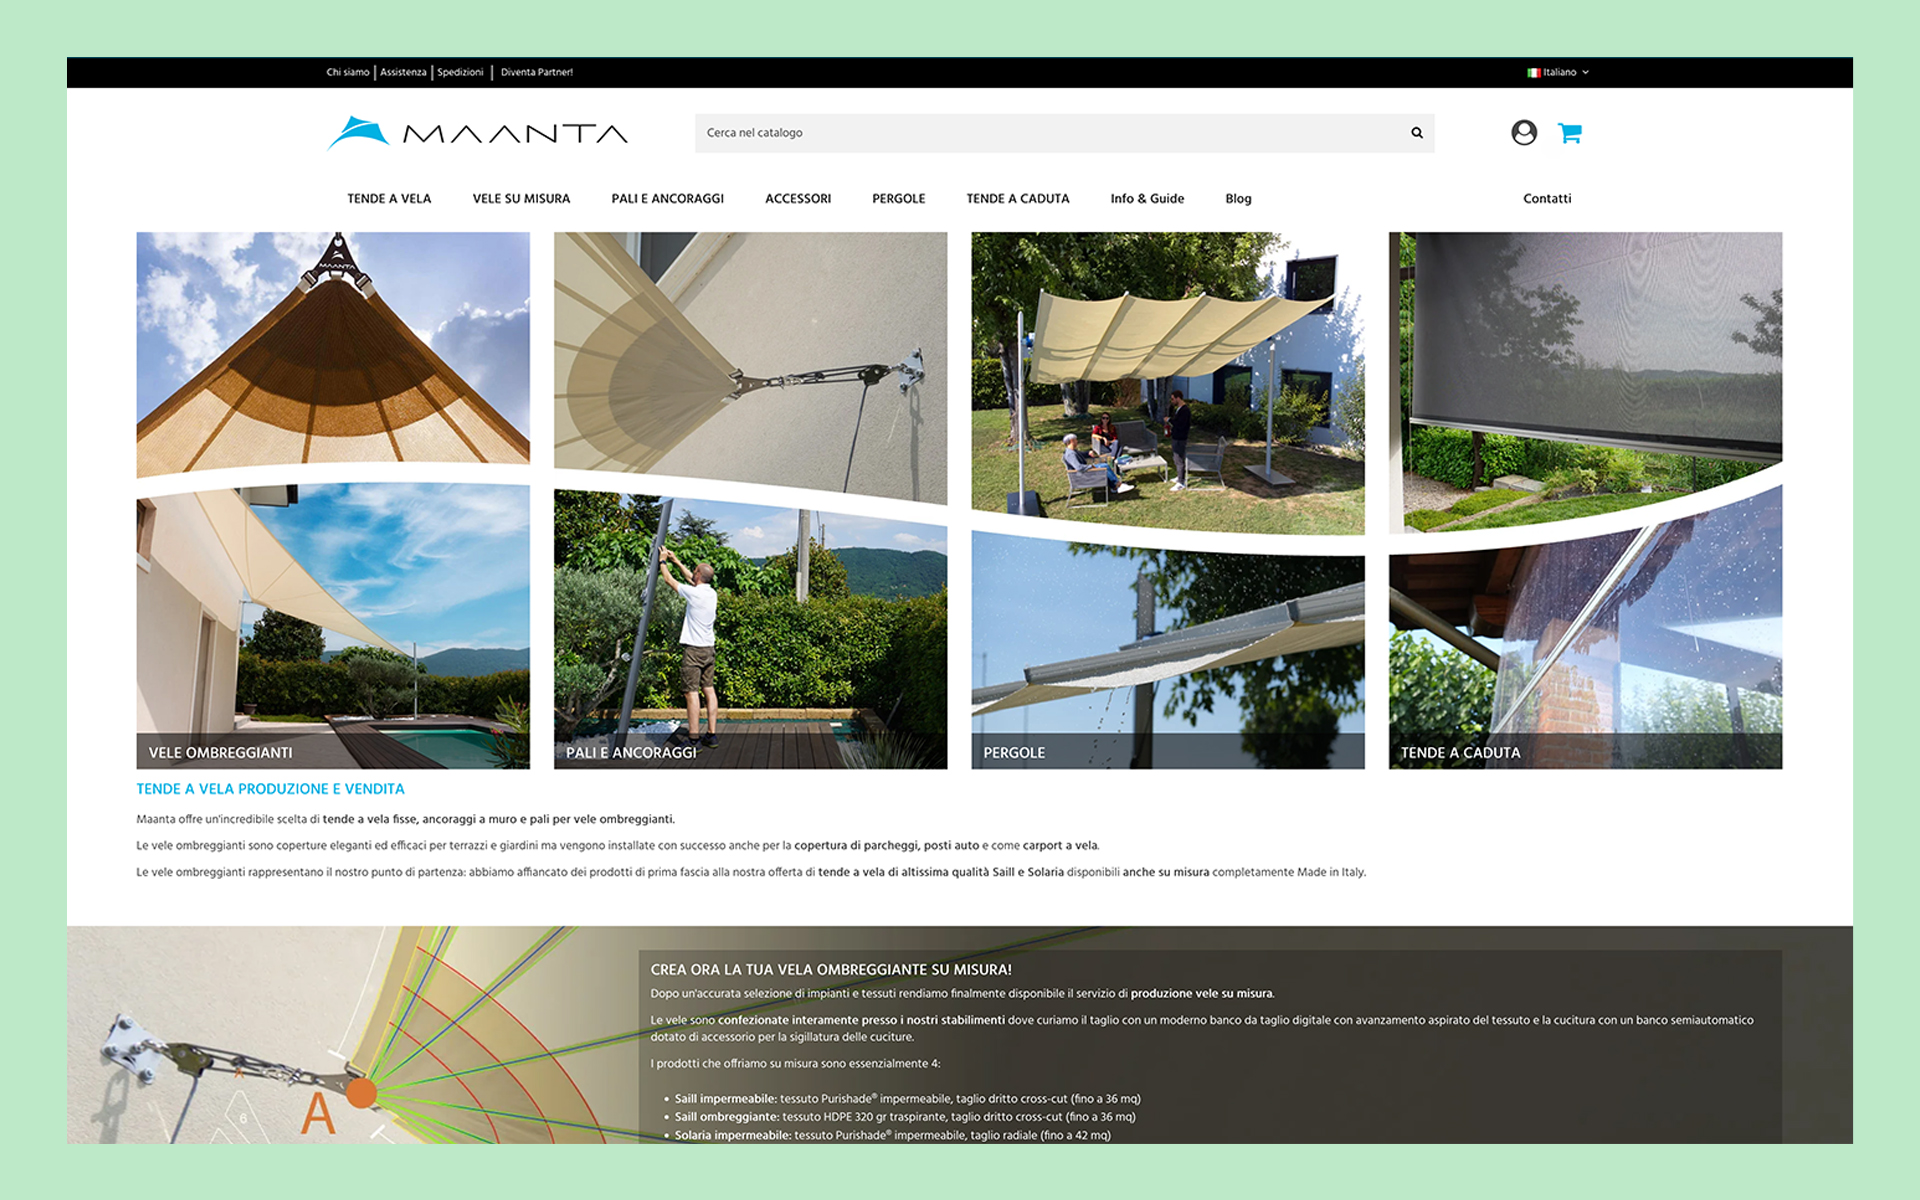
Task: Open the Tende a Caduta menu
Action: [1017, 199]
